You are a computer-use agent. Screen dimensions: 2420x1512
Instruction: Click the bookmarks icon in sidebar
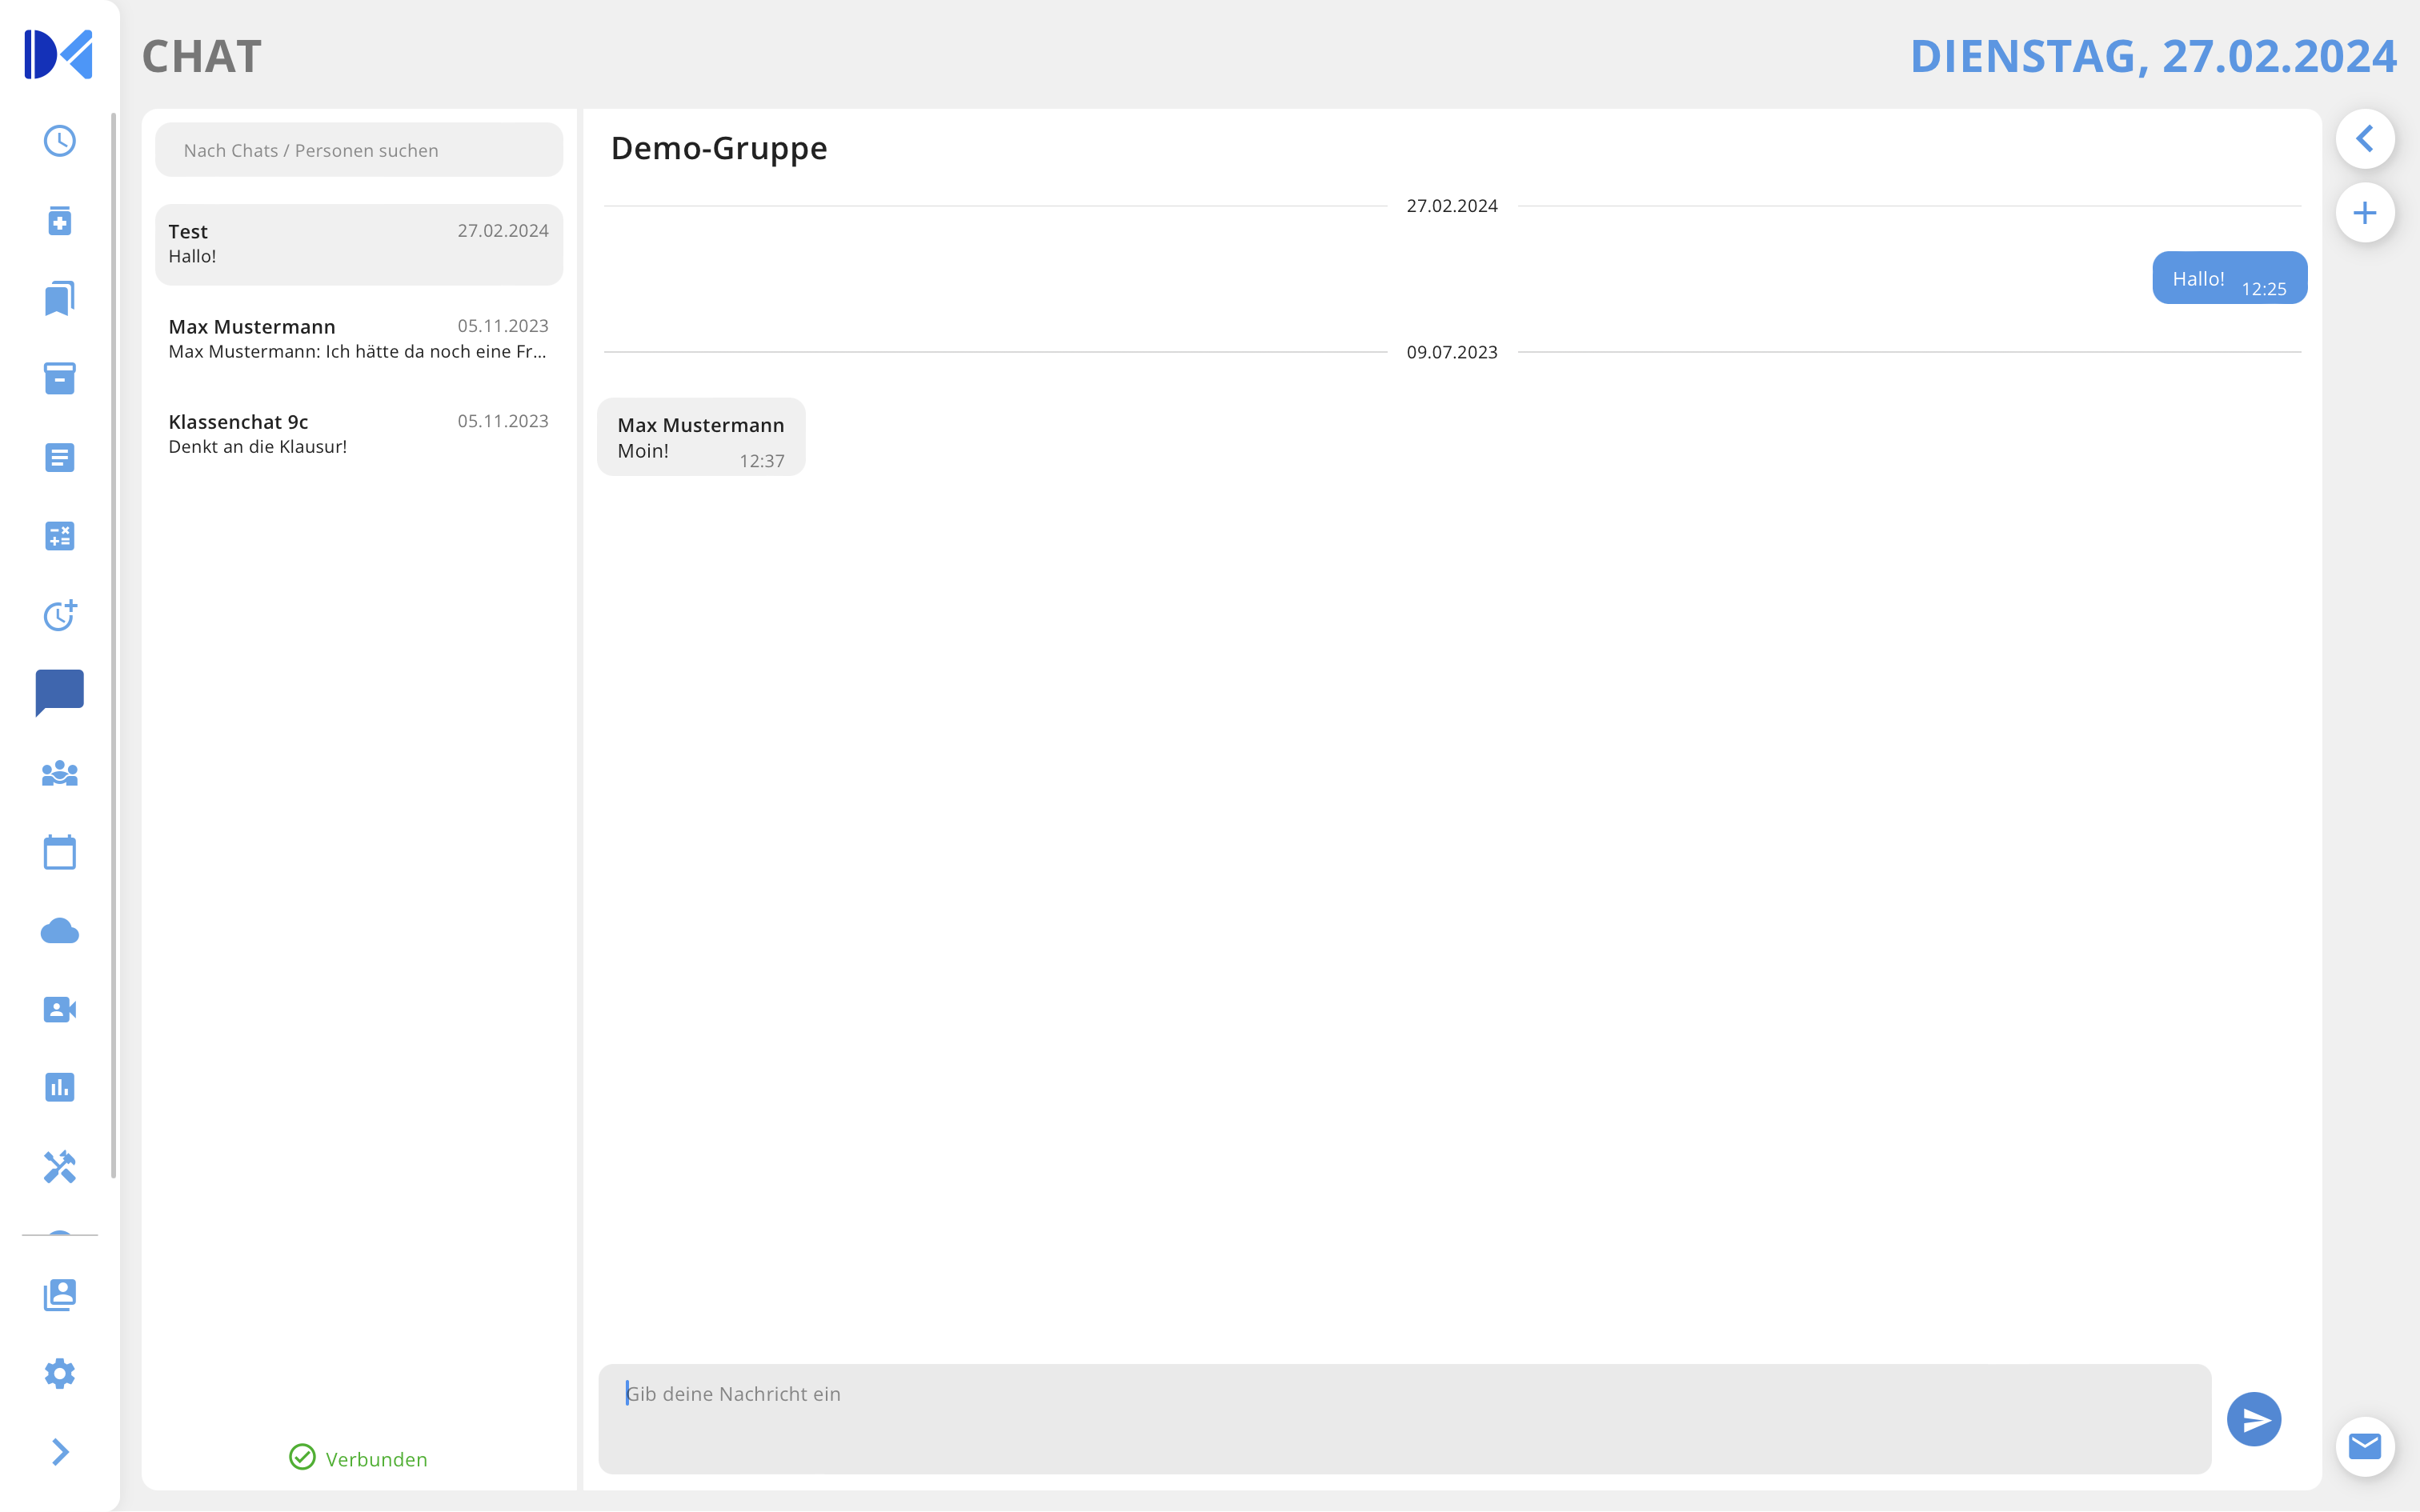[x=60, y=299]
